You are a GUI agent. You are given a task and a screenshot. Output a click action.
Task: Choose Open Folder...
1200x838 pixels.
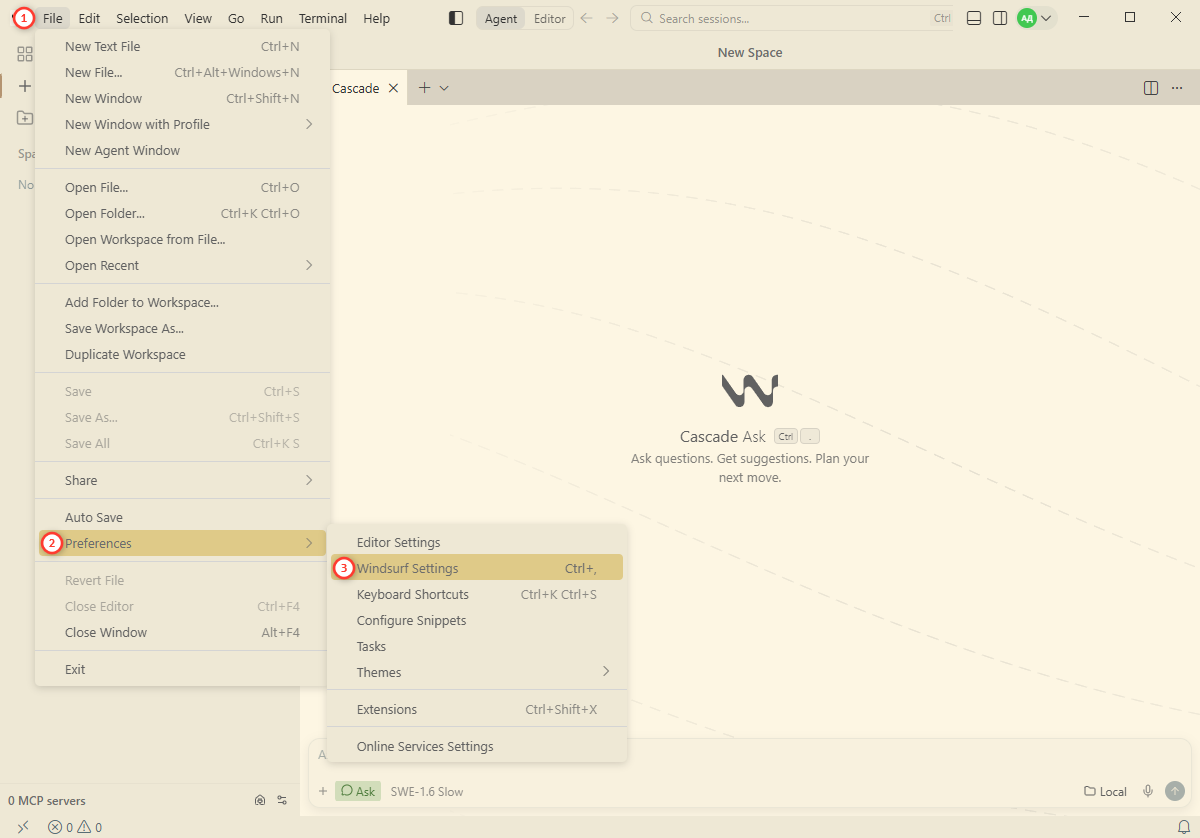[182, 213]
